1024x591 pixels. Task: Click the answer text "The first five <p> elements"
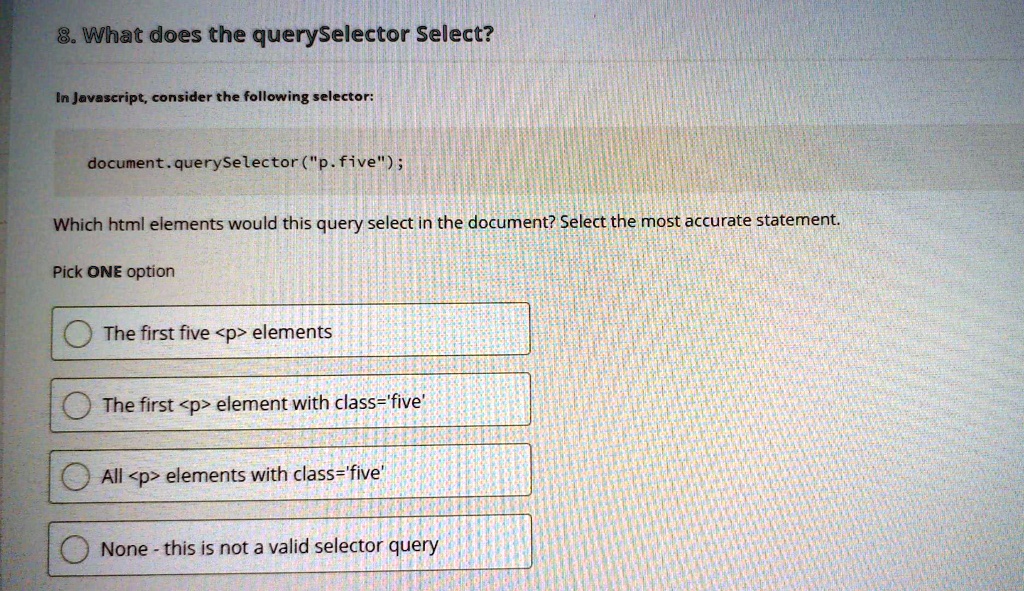click(x=217, y=332)
